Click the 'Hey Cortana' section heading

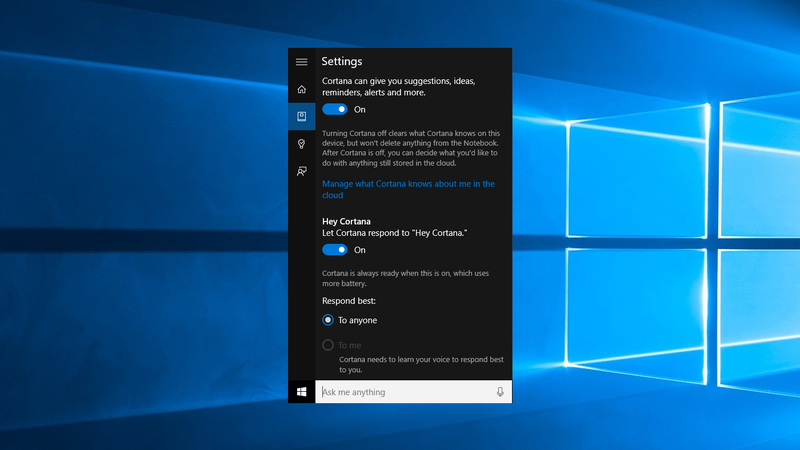tap(346, 221)
